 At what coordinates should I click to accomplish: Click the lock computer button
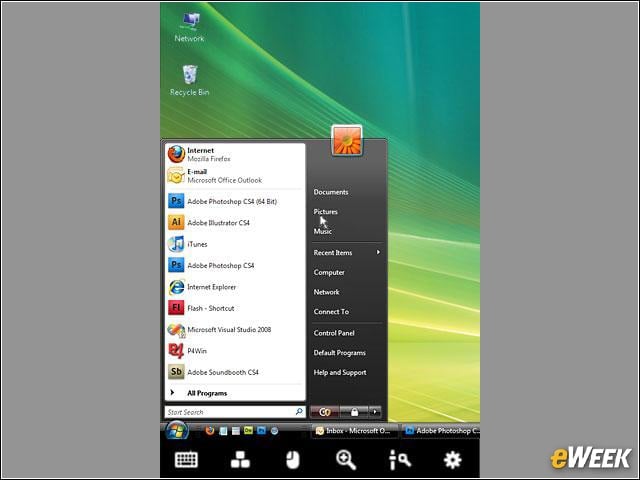click(x=354, y=412)
